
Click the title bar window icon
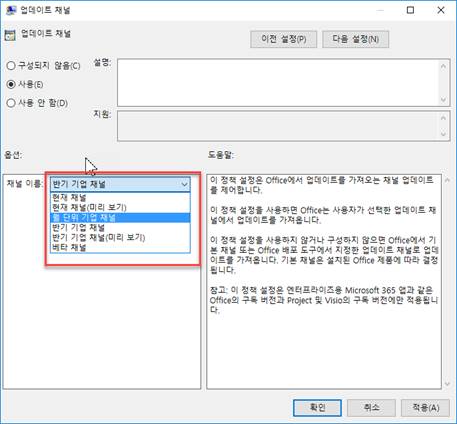click(x=11, y=10)
